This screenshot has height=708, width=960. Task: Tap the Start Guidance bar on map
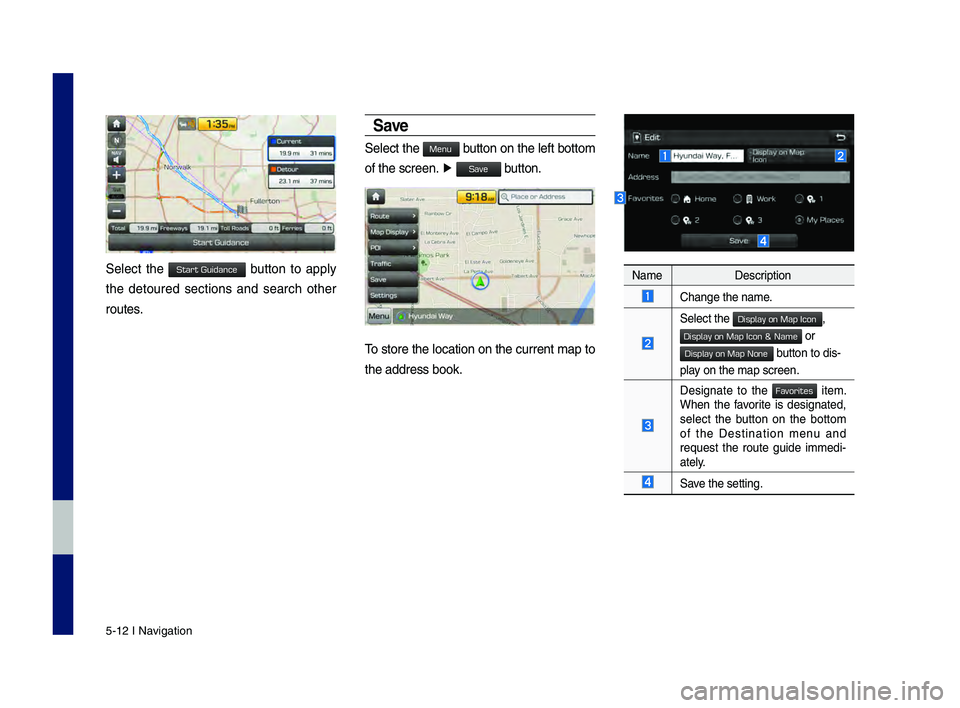221,243
